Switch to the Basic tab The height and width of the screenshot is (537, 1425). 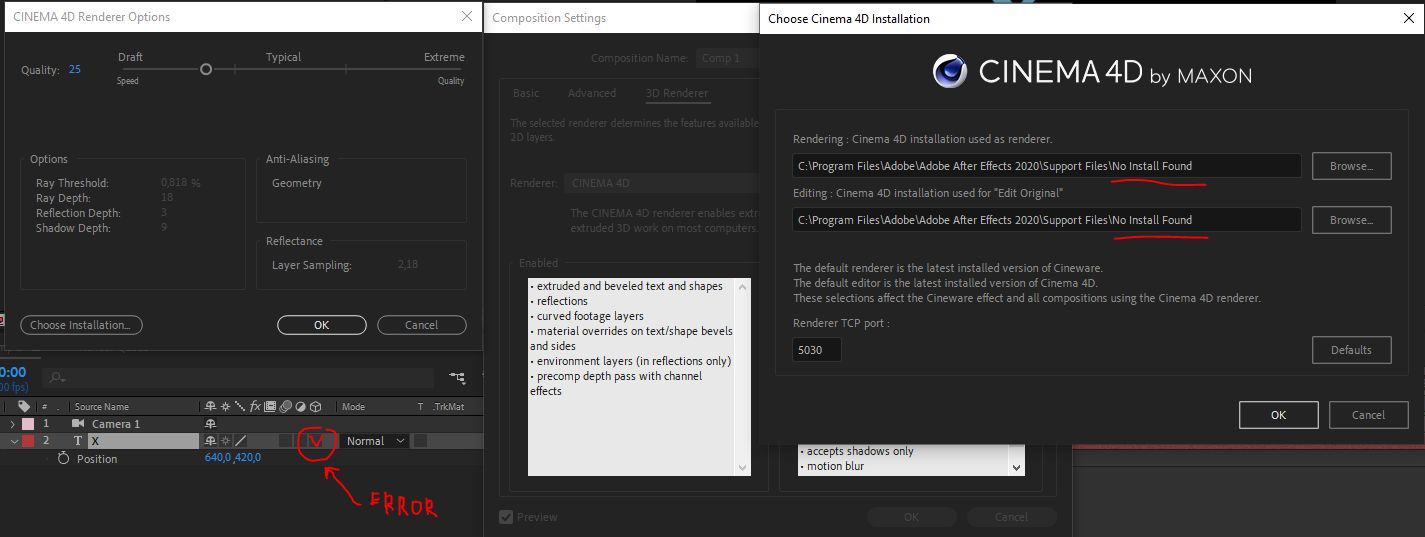(x=526, y=93)
